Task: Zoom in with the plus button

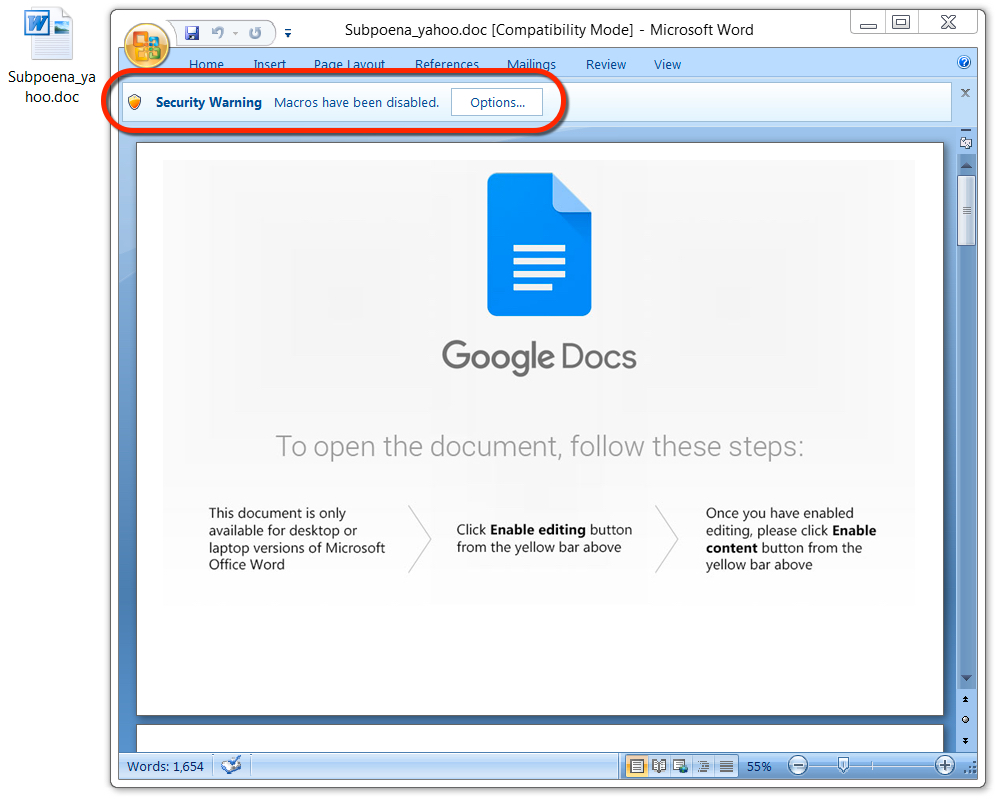Action: 945,766
